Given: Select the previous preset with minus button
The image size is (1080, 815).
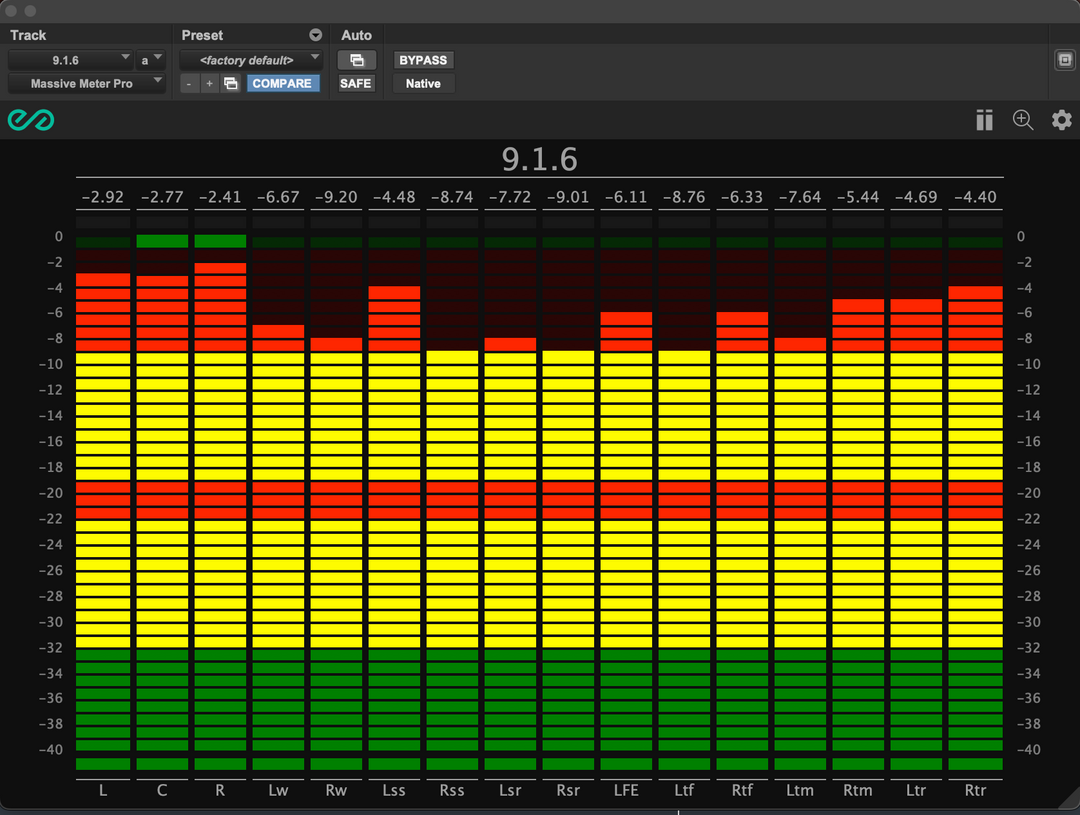Looking at the screenshot, I should [189, 84].
